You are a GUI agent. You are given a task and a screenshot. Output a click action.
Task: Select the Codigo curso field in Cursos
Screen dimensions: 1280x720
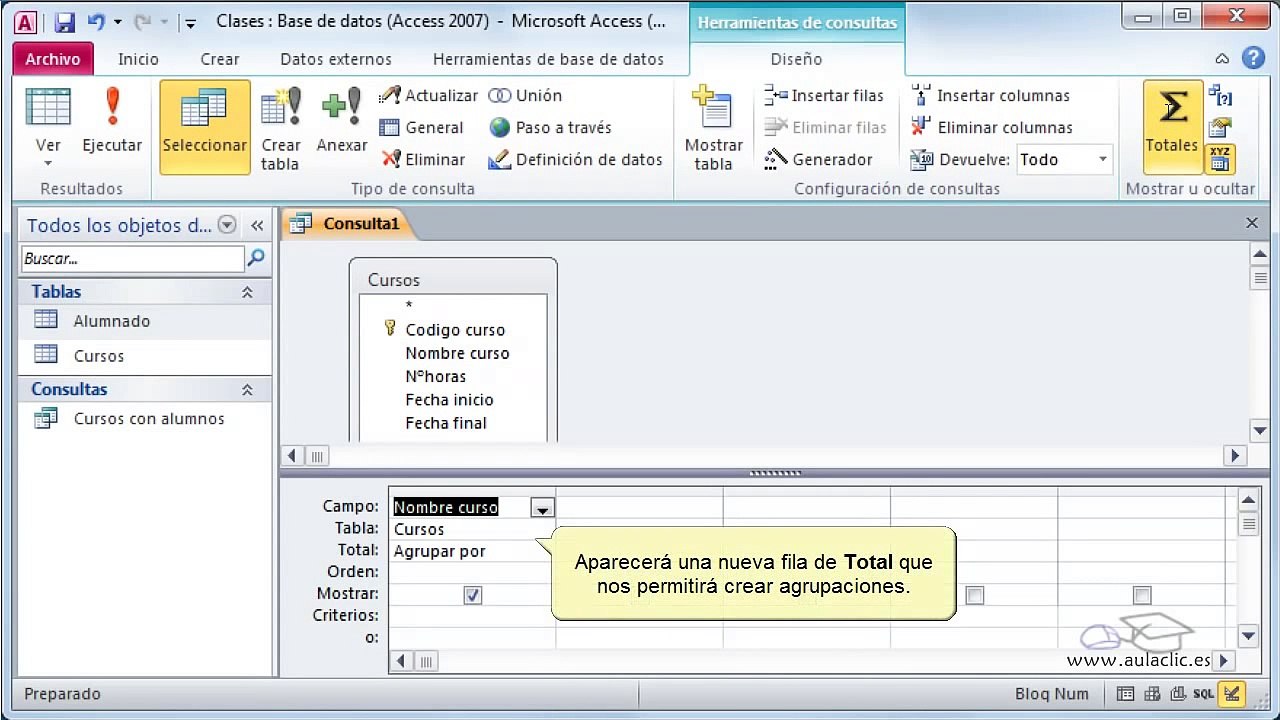(x=455, y=330)
